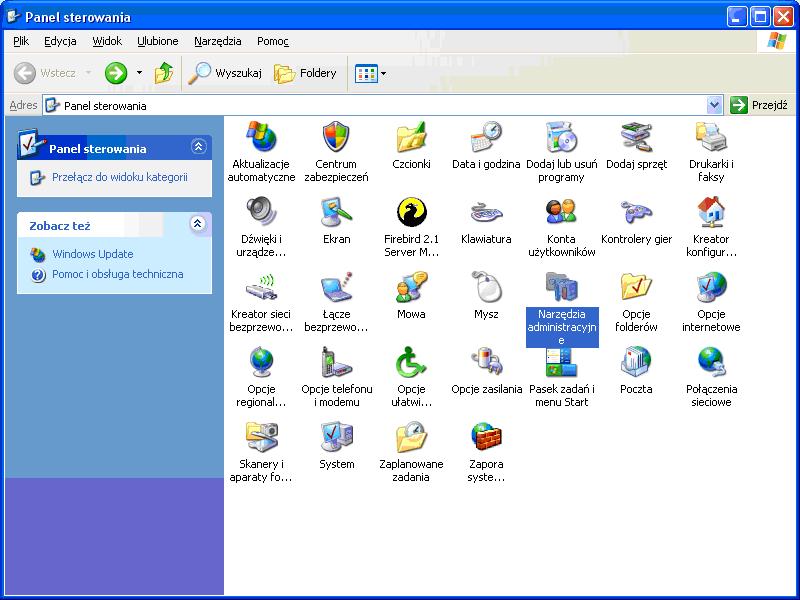
Task: Click the Up folder toolbar button
Action: coord(164,73)
